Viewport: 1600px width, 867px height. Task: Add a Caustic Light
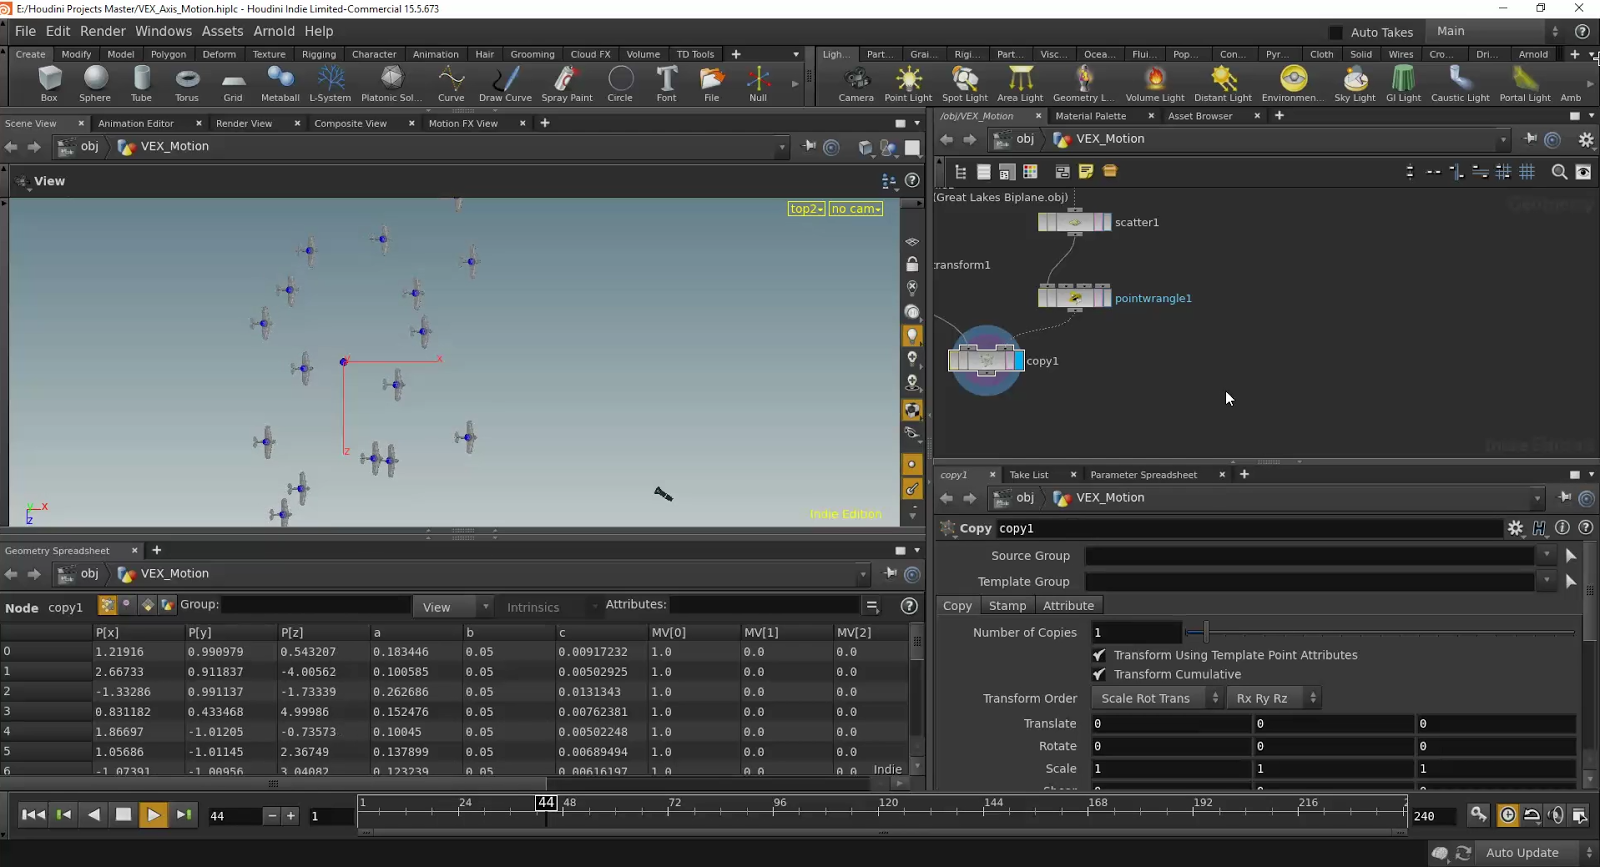click(1460, 84)
